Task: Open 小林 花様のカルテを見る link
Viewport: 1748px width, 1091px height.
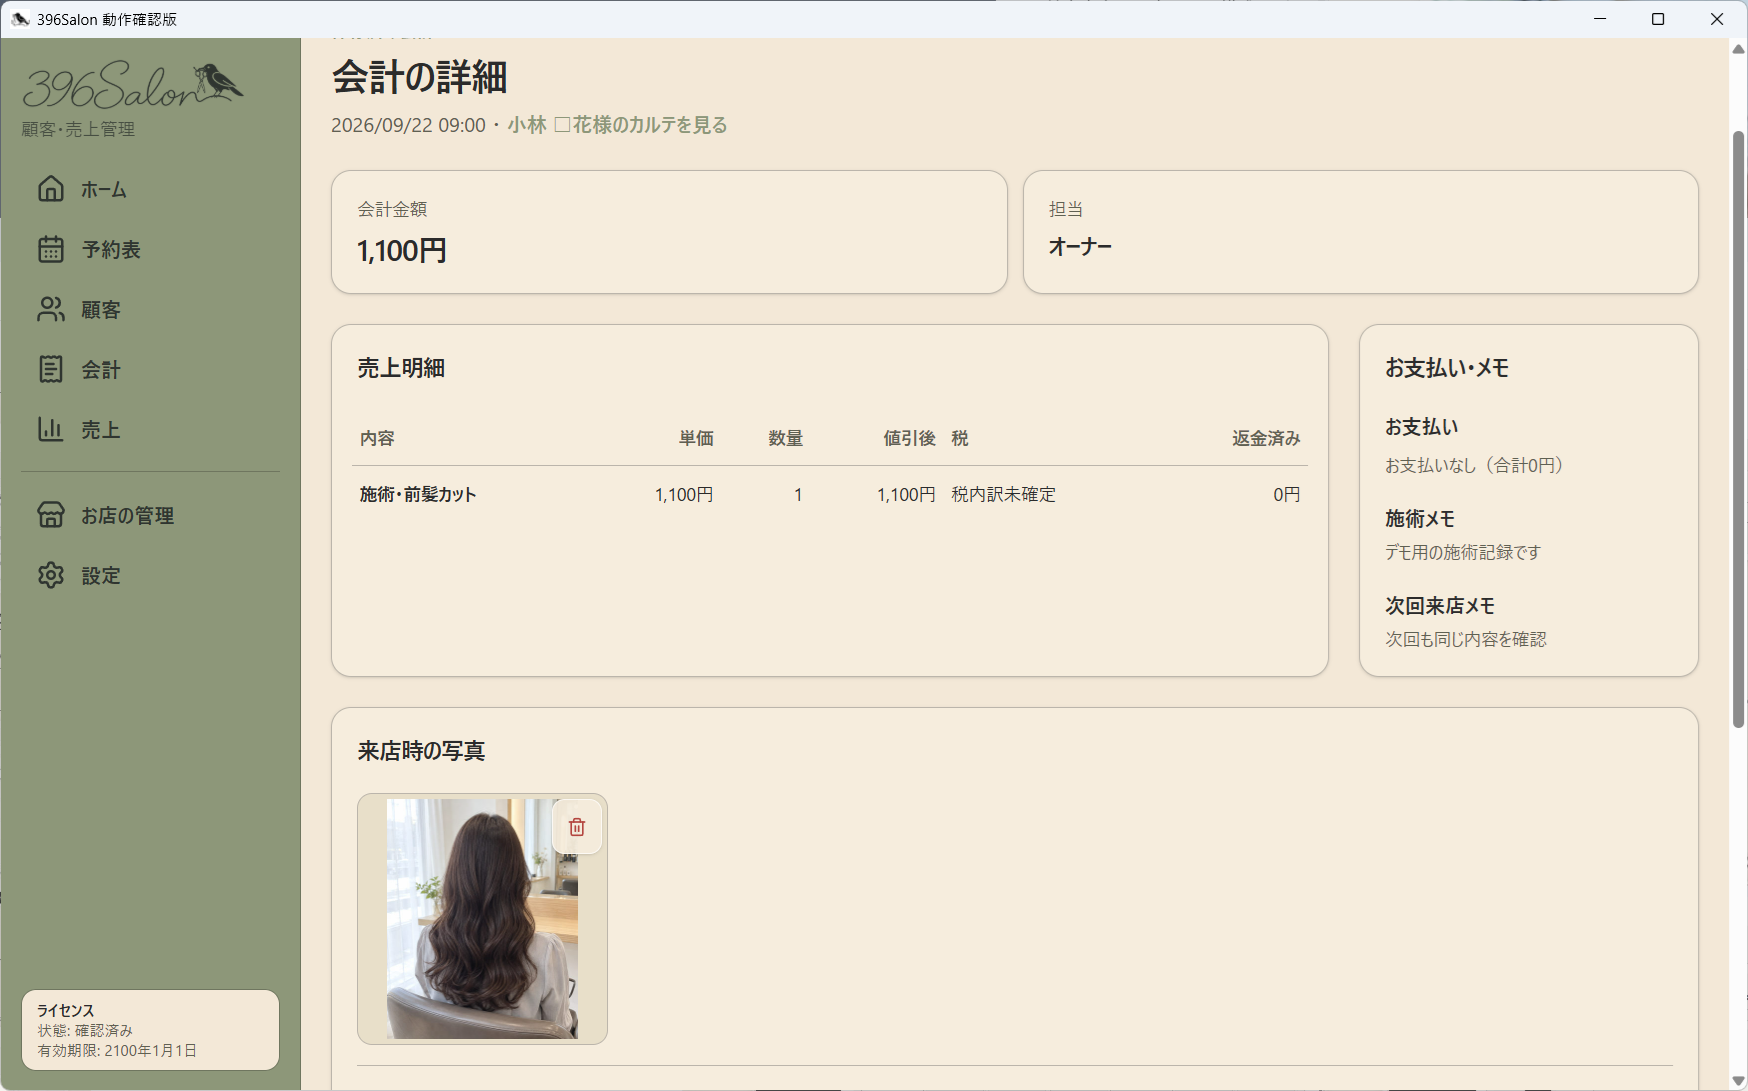Action: click(x=617, y=125)
